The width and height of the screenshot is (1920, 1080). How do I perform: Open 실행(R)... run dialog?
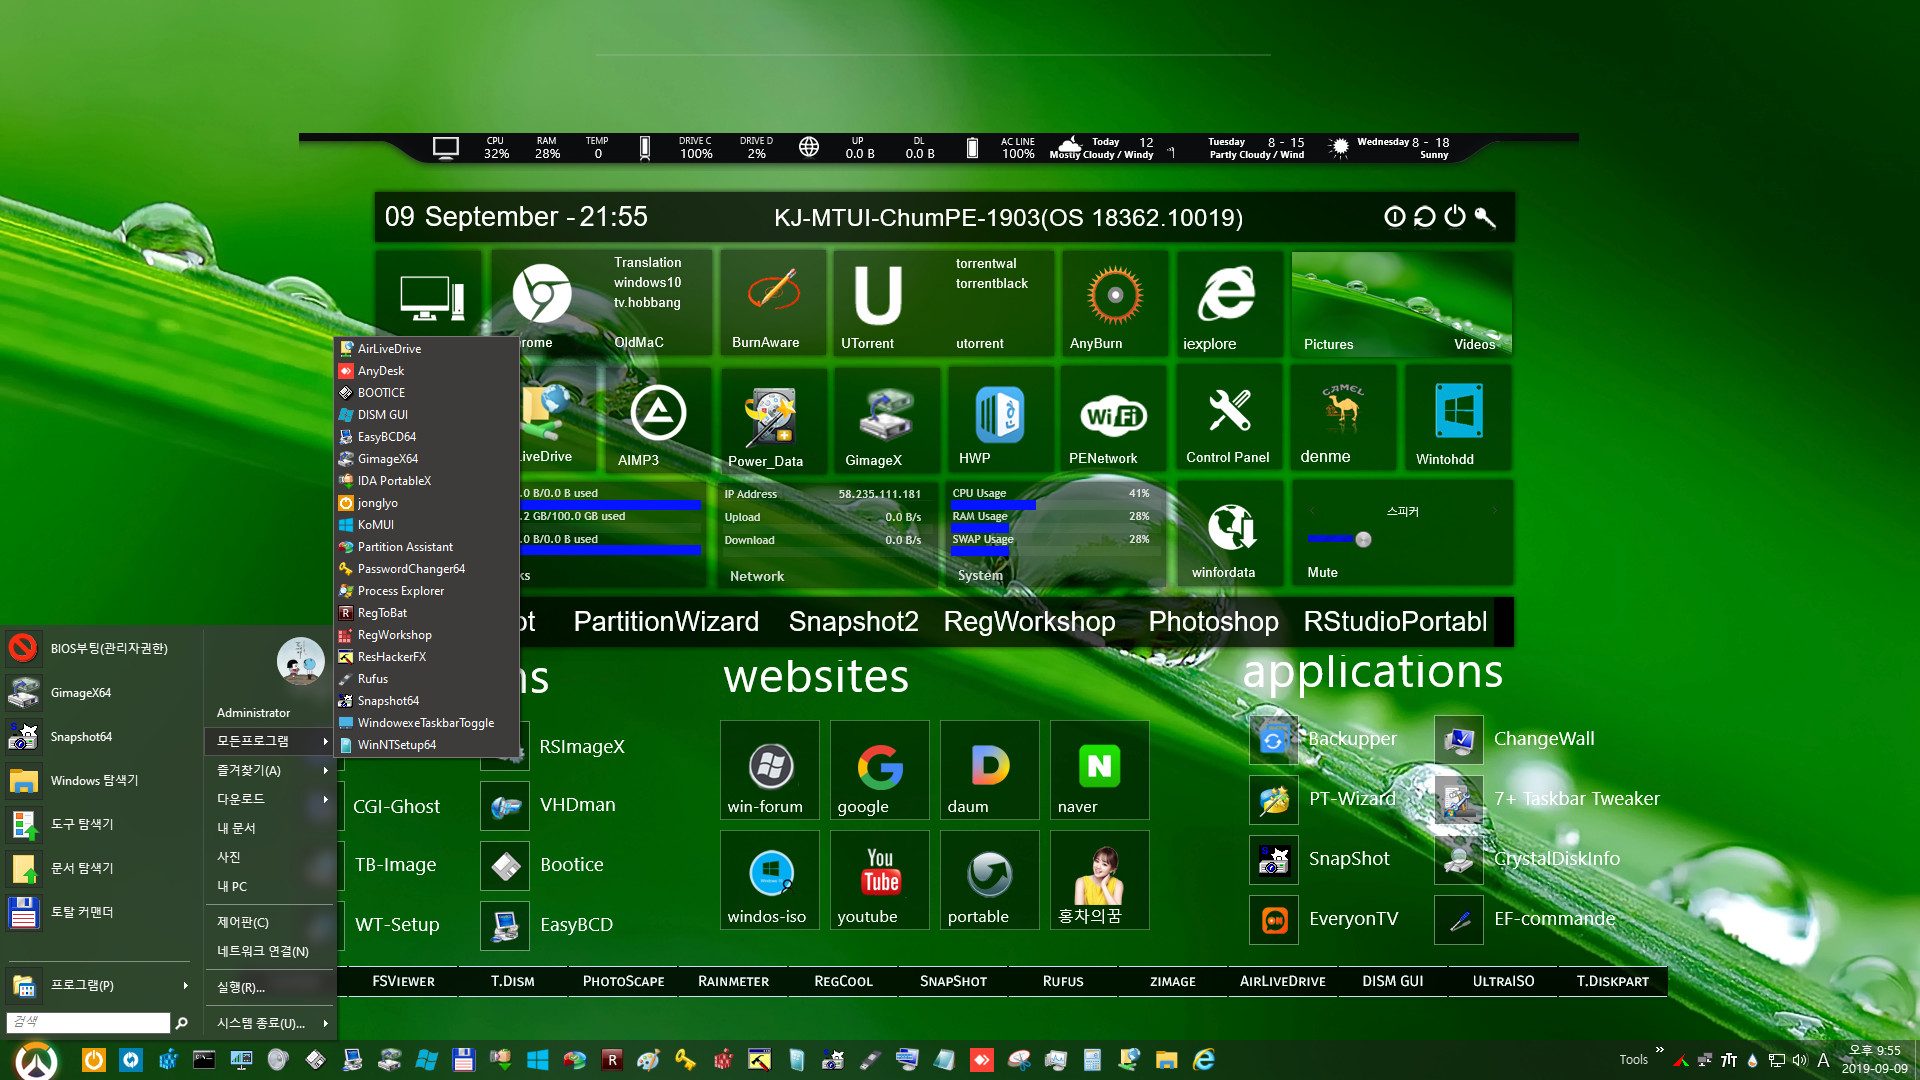(x=269, y=987)
